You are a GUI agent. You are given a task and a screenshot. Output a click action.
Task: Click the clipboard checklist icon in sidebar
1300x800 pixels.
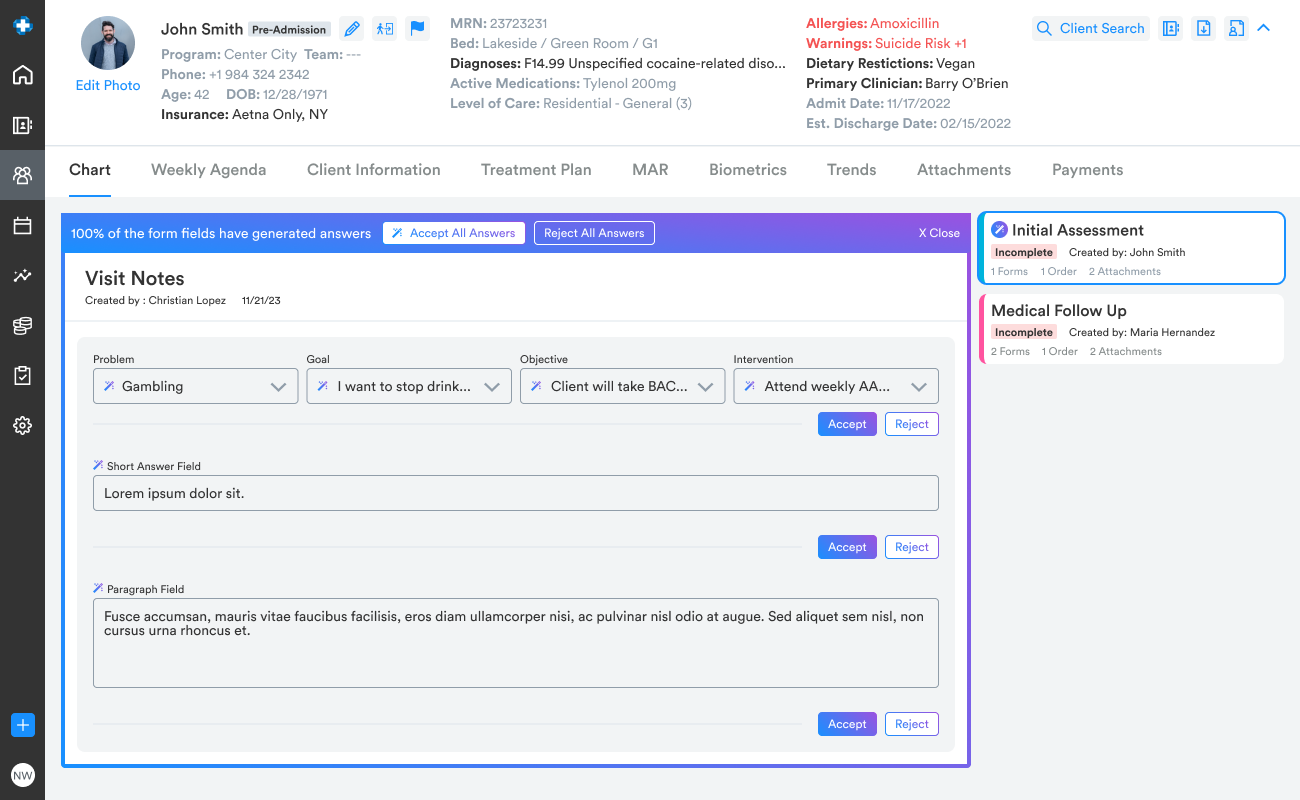(22, 376)
